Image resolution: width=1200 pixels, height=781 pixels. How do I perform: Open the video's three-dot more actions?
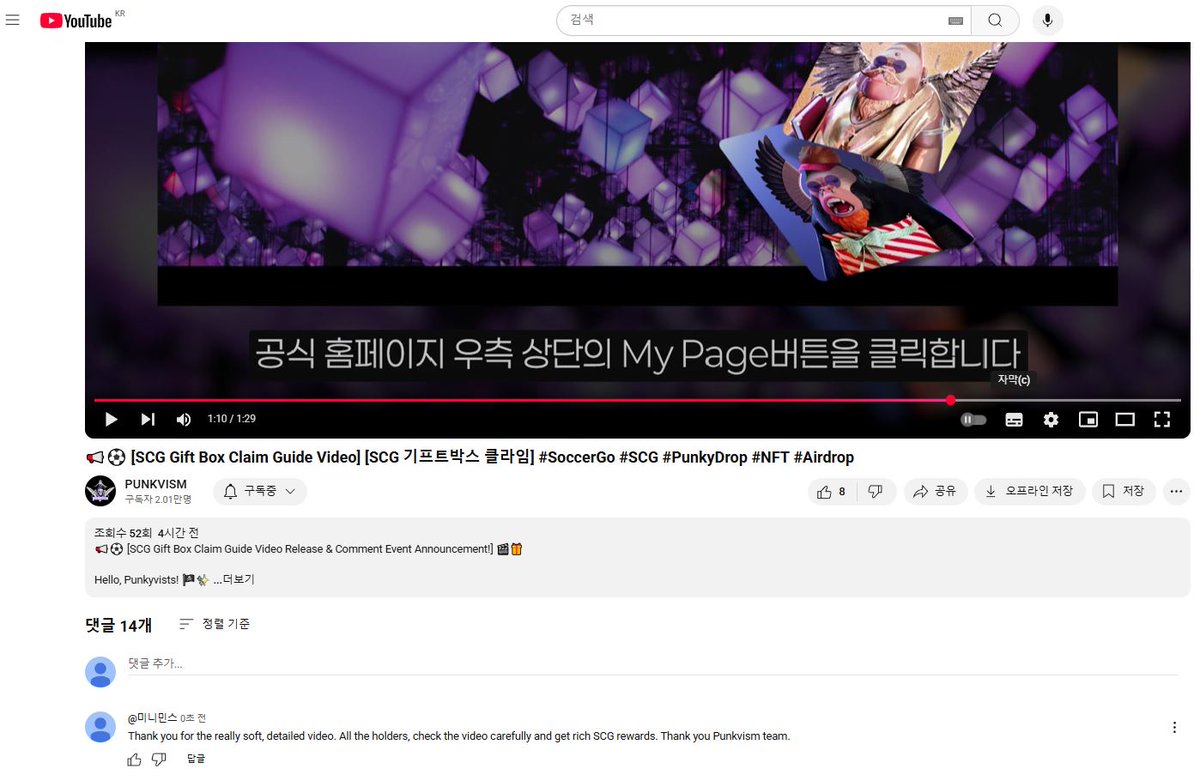[1176, 491]
